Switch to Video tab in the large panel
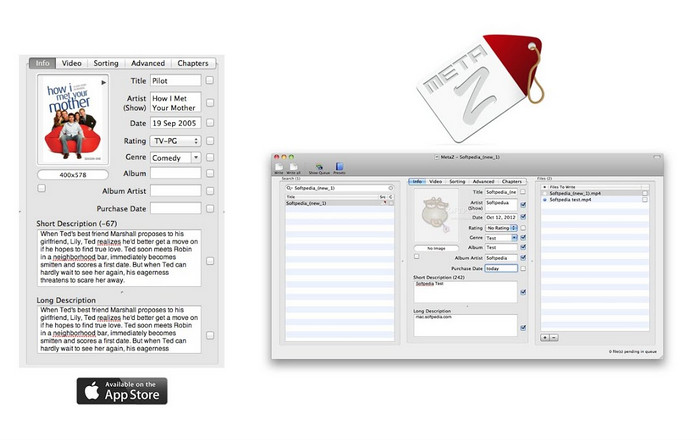 71,63
